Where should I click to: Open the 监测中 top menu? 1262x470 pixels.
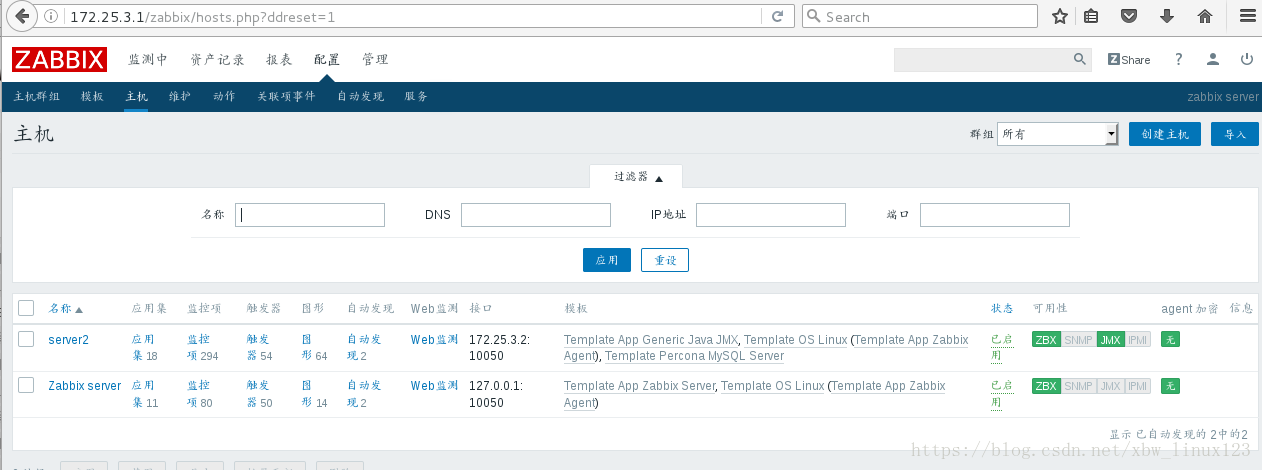click(148, 60)
